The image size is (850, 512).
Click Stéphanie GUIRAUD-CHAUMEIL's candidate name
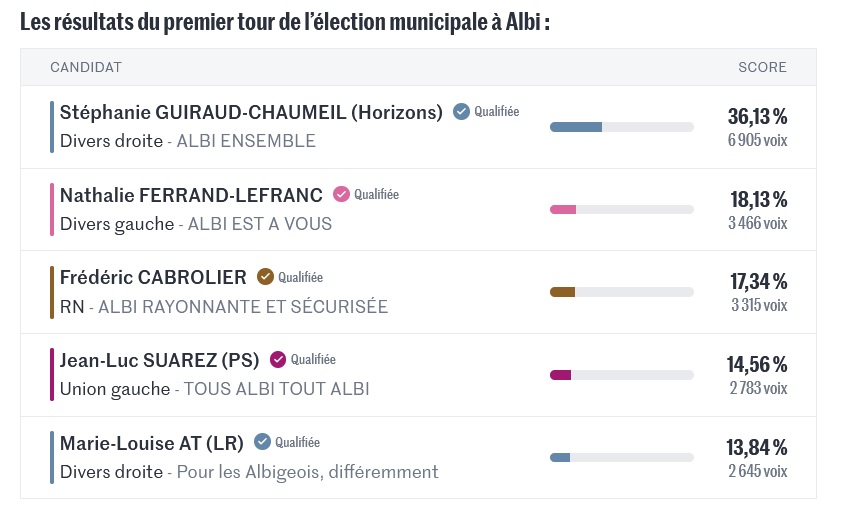[x=251, y=113]
